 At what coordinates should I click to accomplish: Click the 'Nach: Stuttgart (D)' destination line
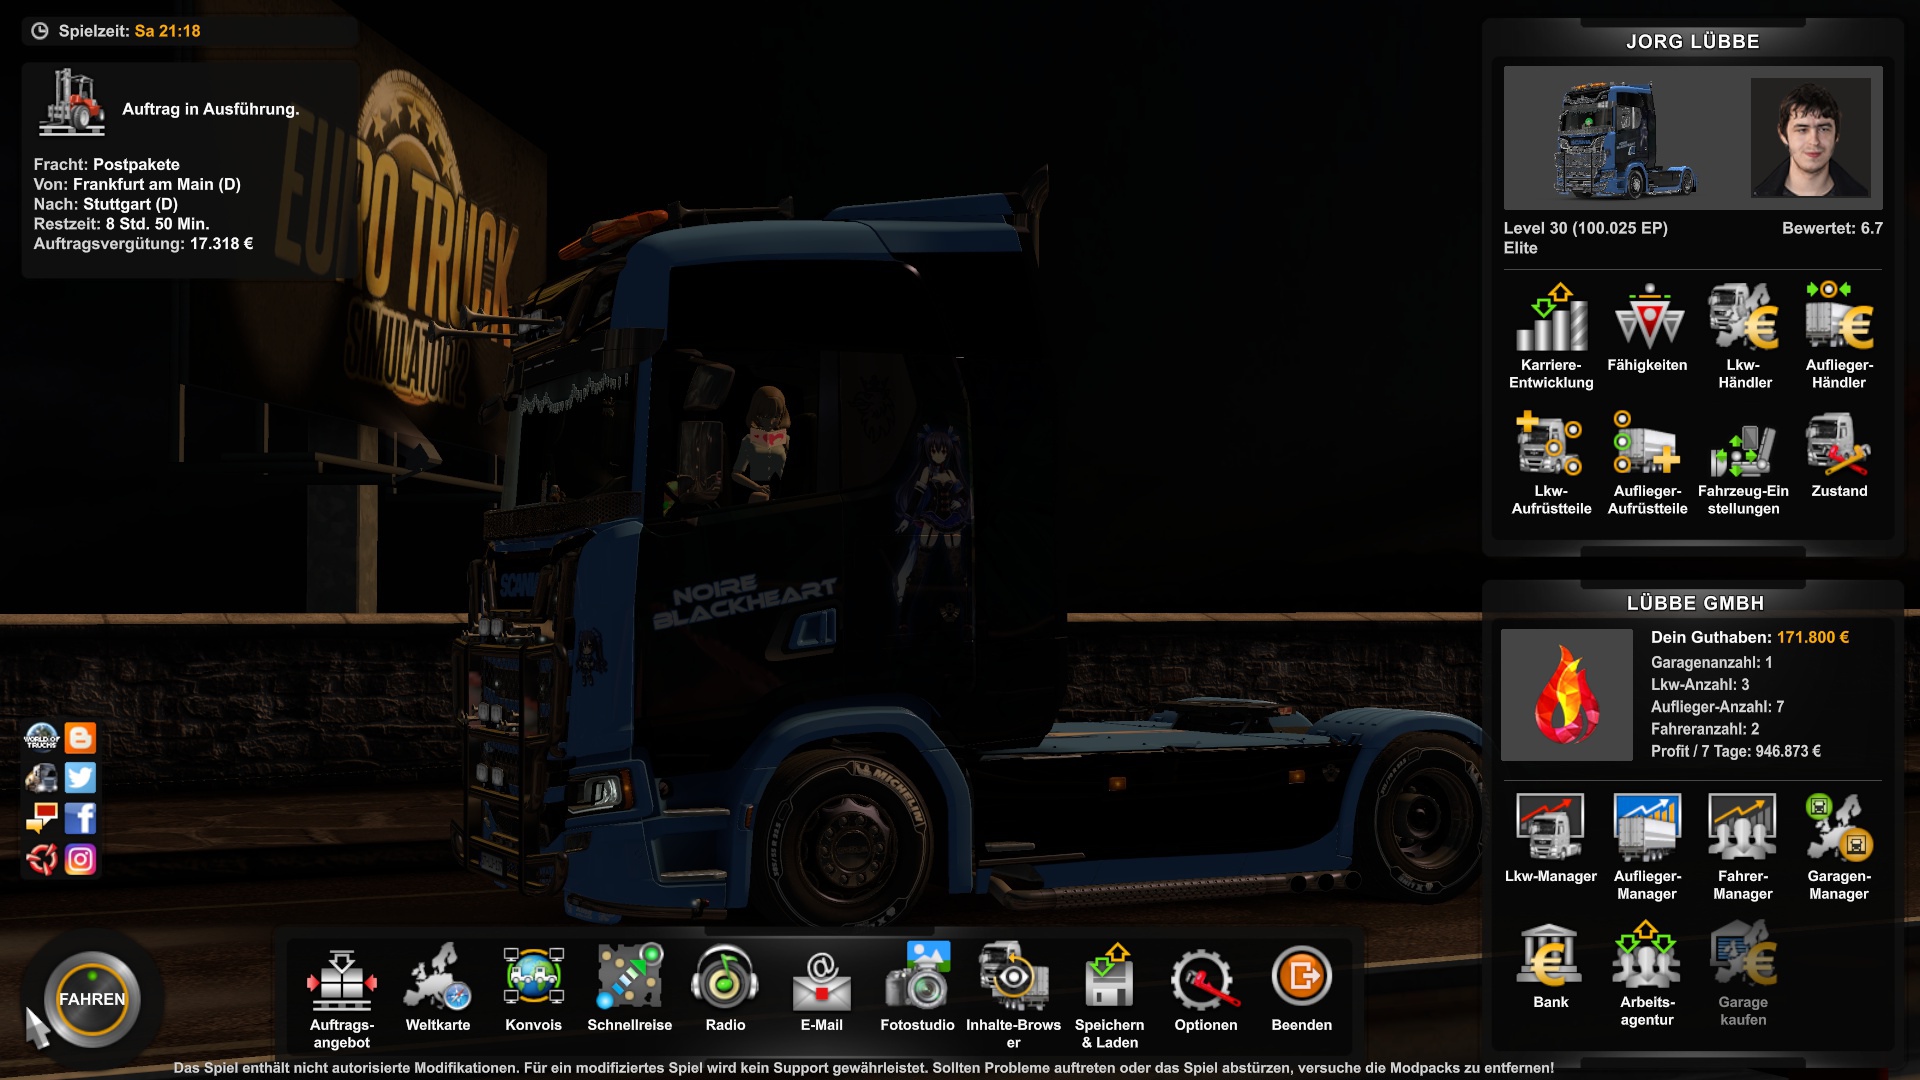pyautogui.click(x=106, y=204)
